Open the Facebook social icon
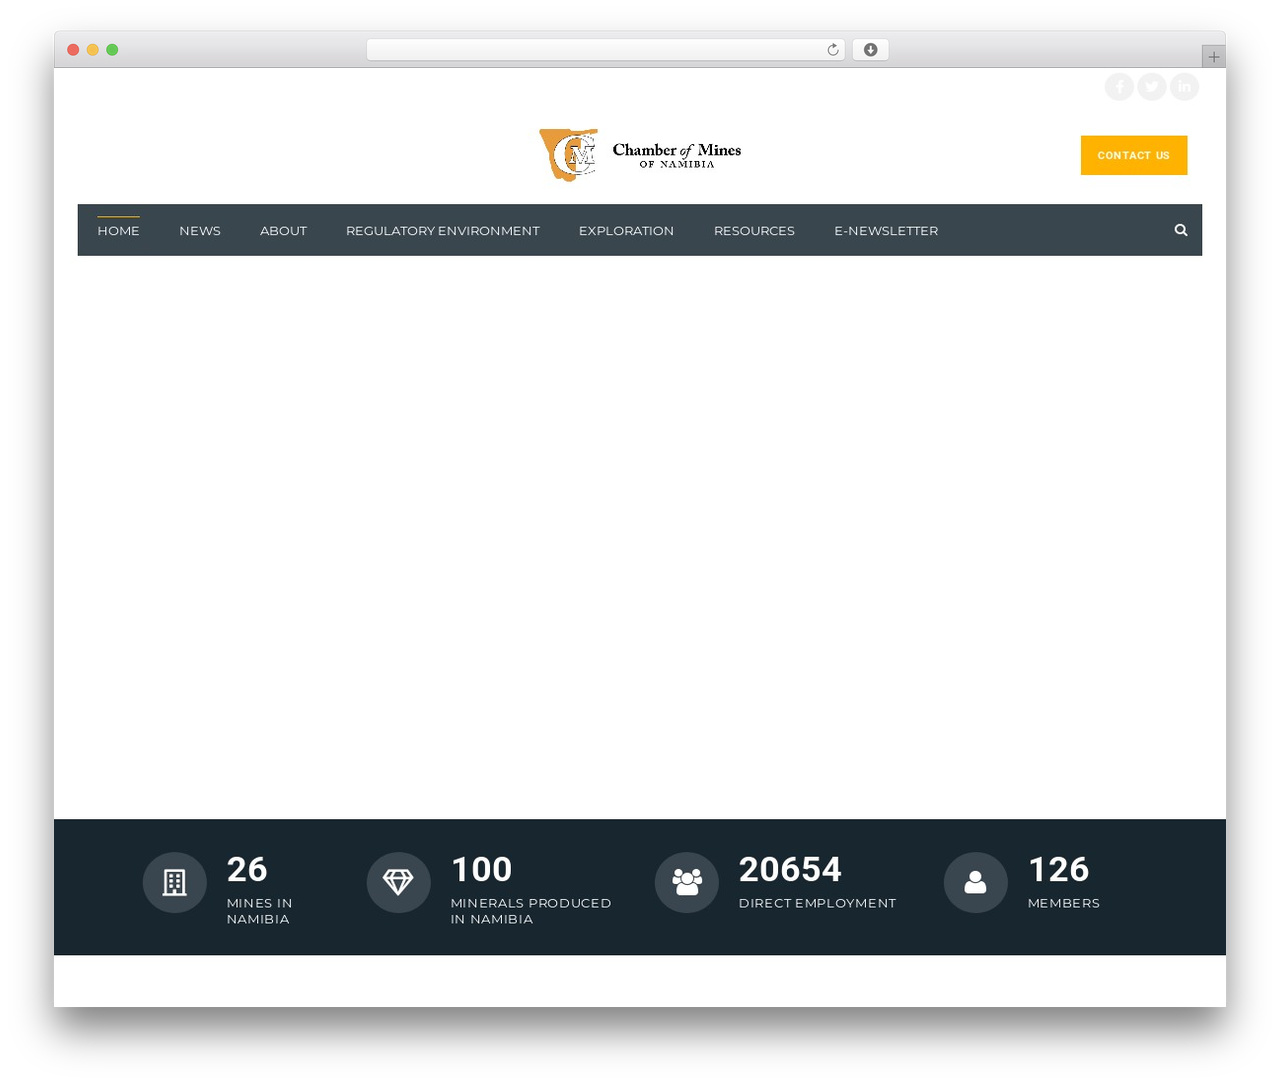This screenshot has width=1280, height=1084. (x=1119, y=87)
